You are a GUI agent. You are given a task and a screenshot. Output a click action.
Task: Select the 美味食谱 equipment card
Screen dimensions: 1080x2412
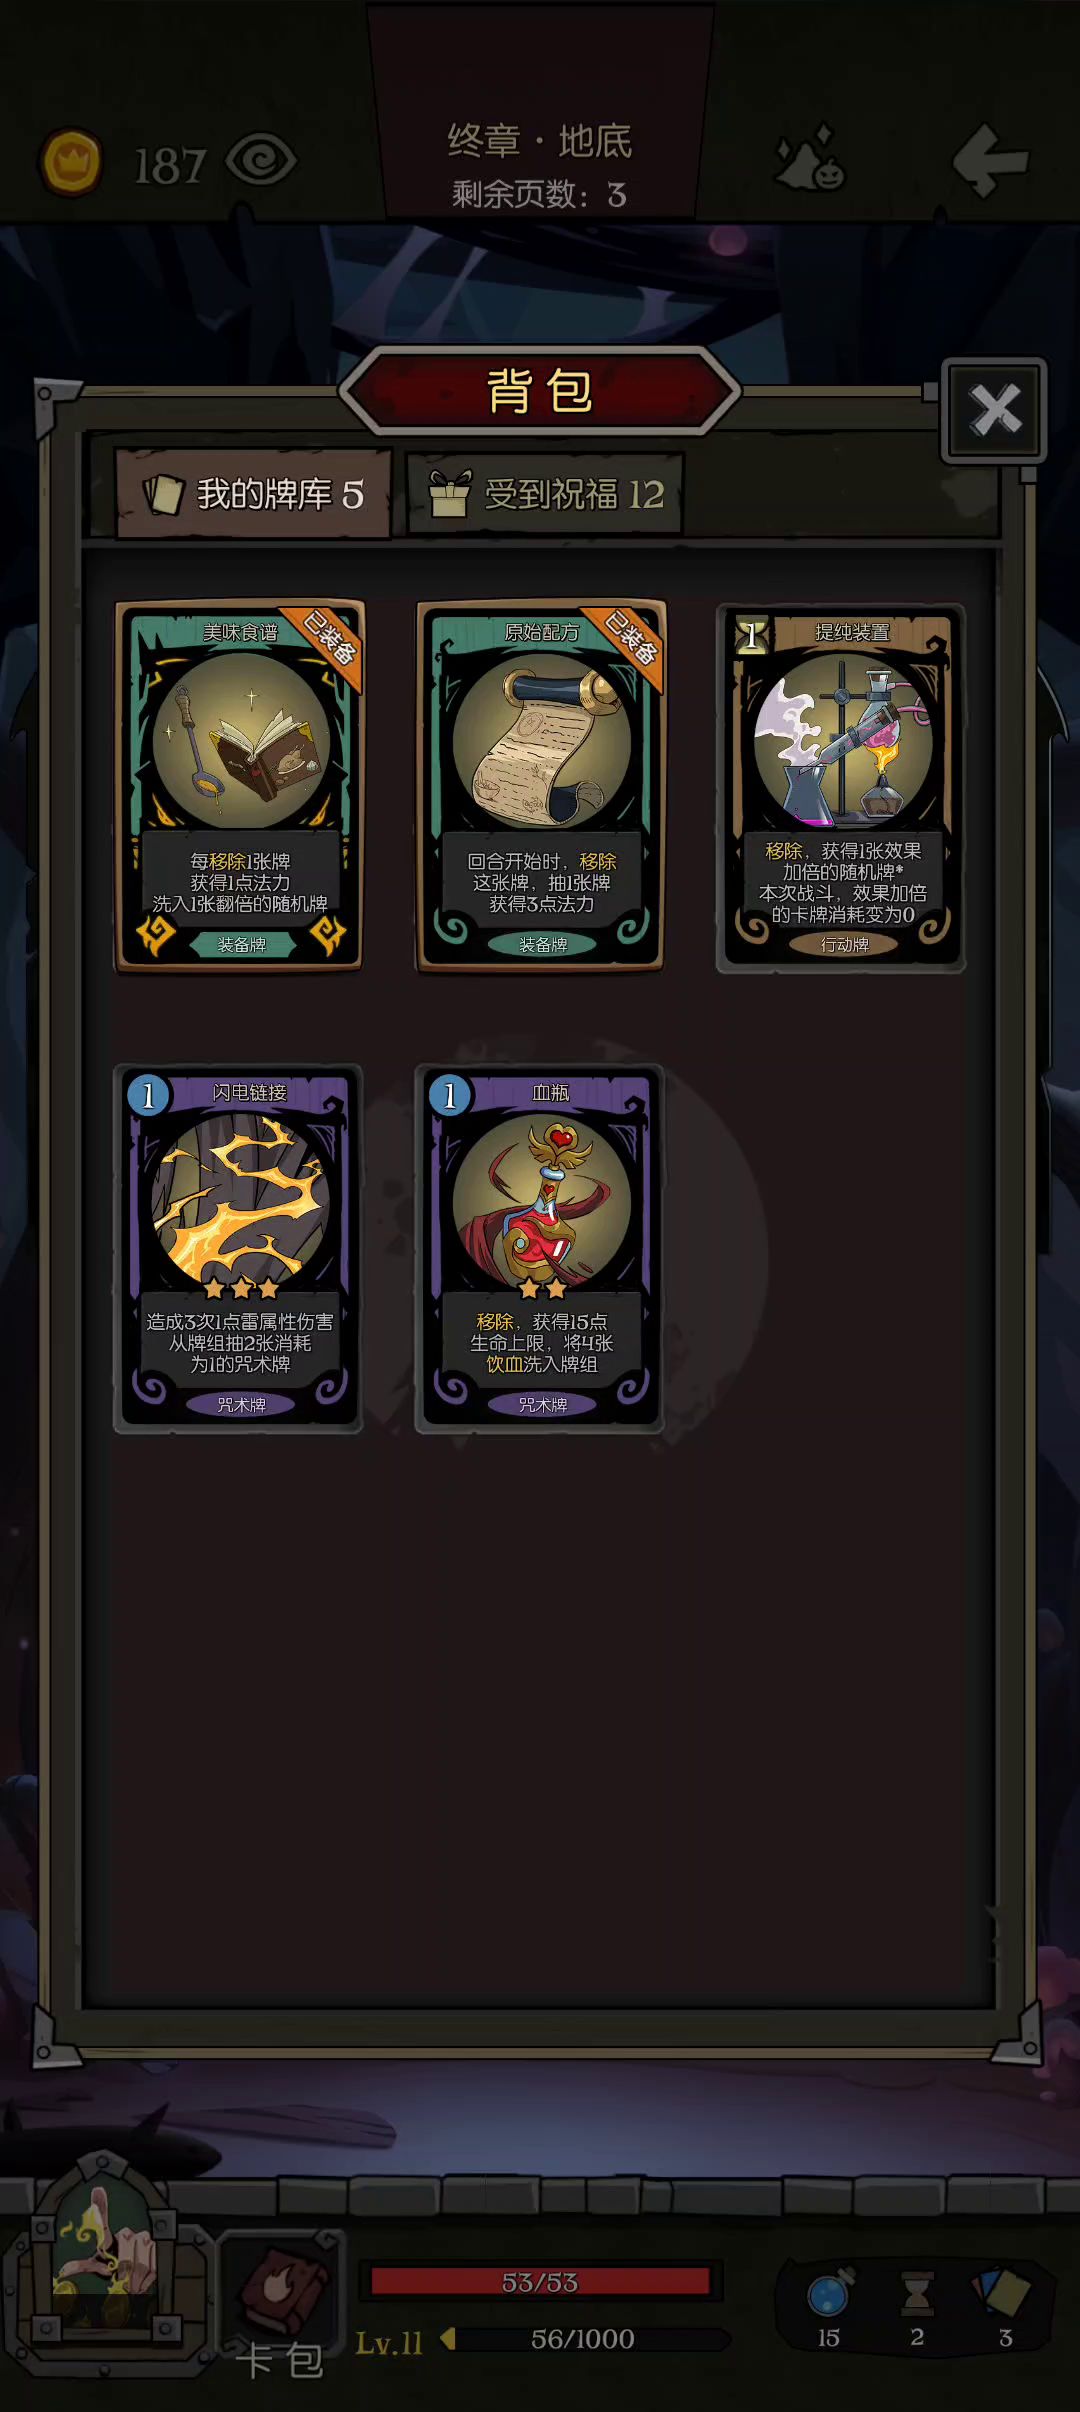click(239, 785)
